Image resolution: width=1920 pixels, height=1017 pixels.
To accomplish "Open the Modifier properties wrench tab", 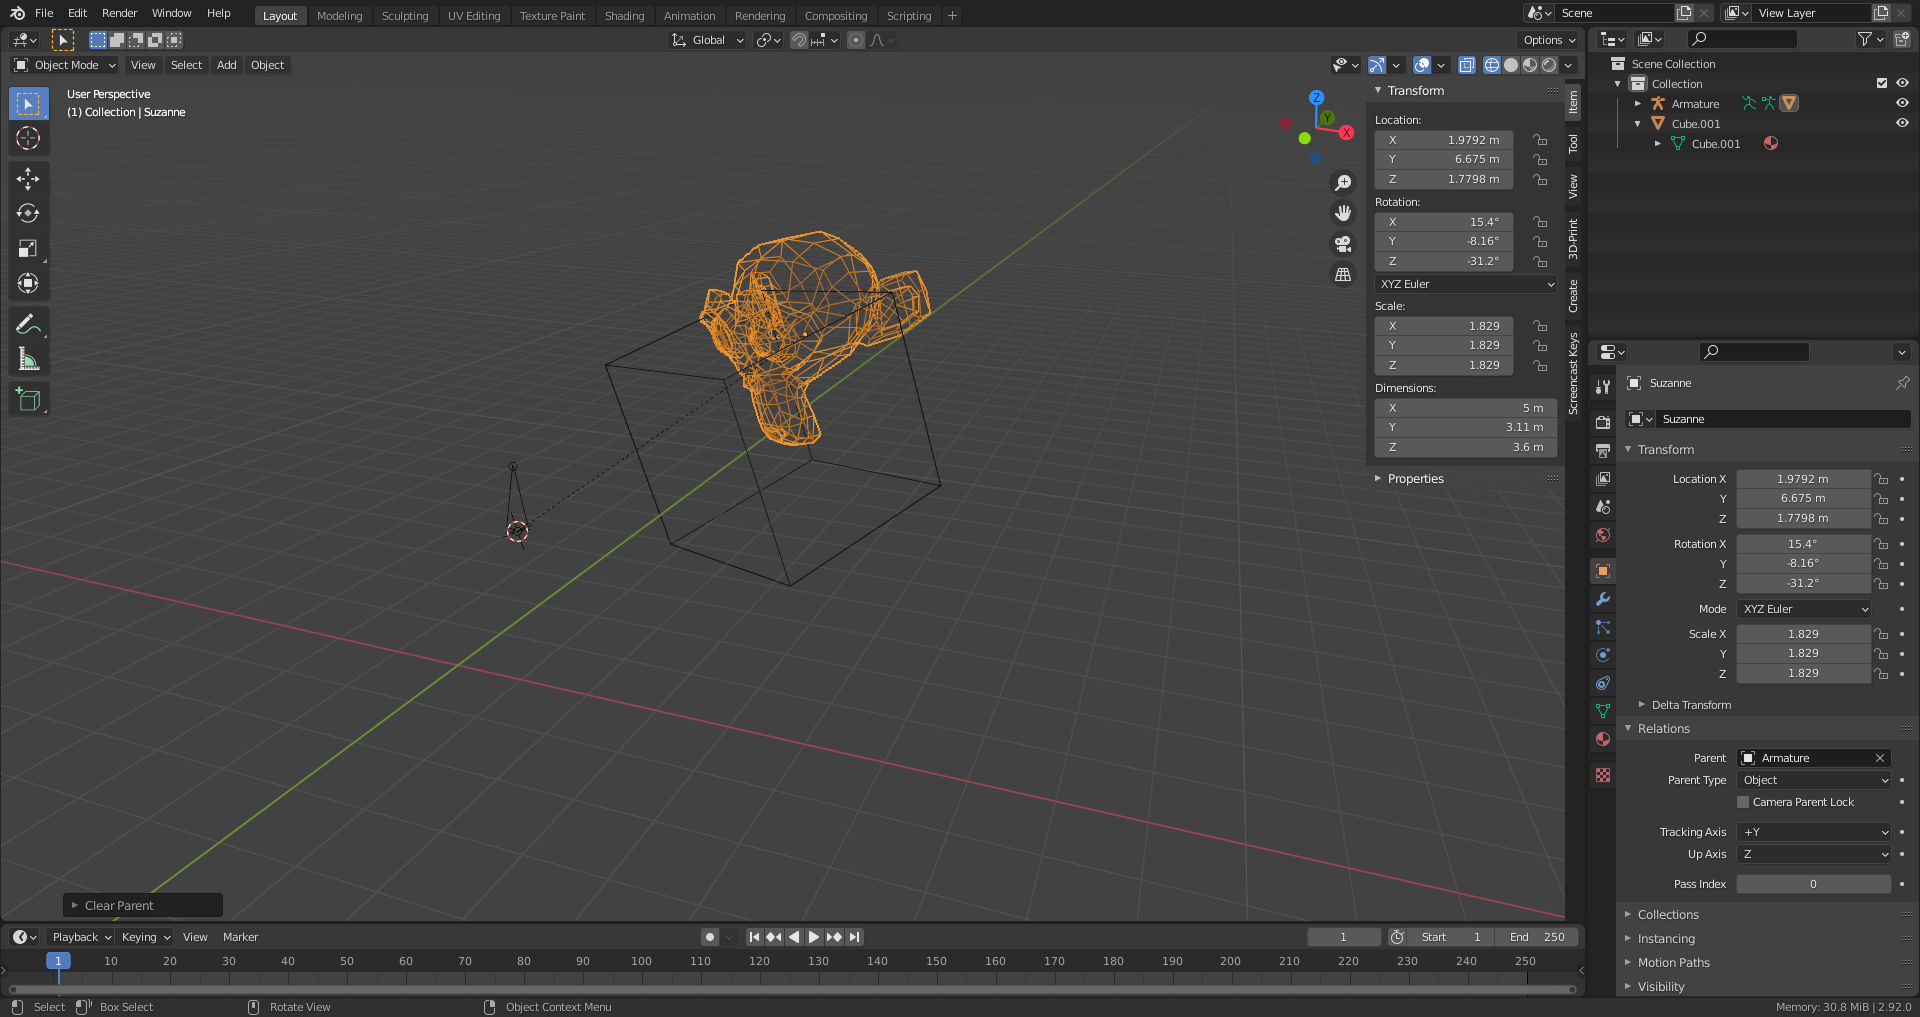I will (x=1603, y=599).
